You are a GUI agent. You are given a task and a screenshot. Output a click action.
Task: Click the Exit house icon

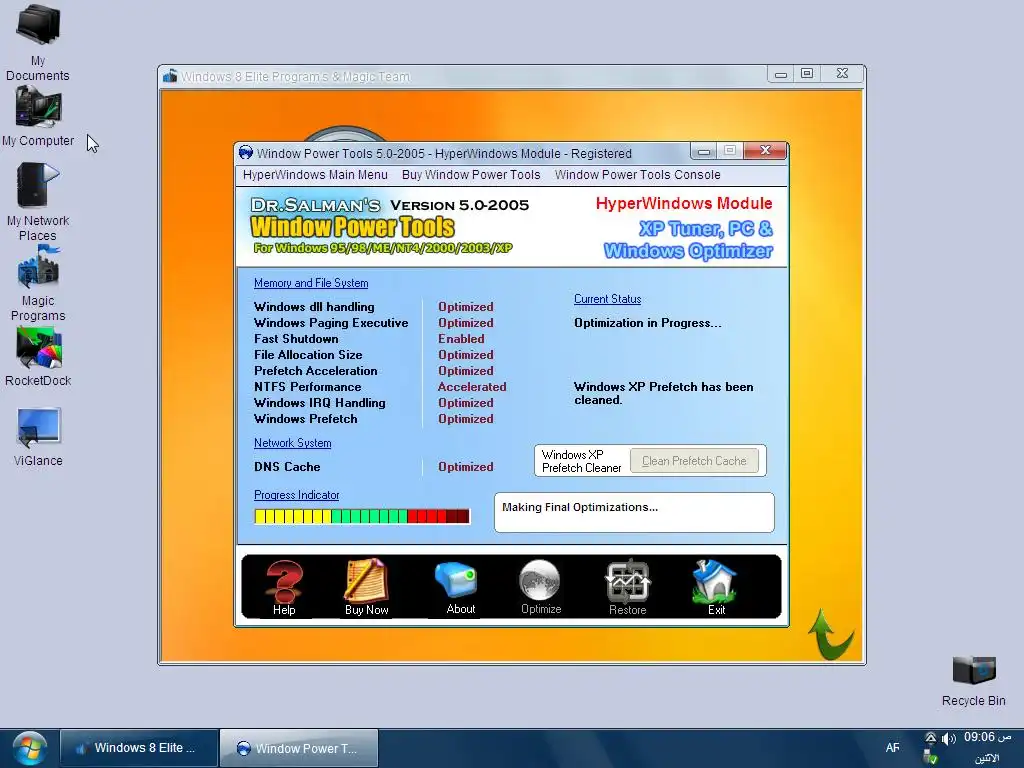714,587
